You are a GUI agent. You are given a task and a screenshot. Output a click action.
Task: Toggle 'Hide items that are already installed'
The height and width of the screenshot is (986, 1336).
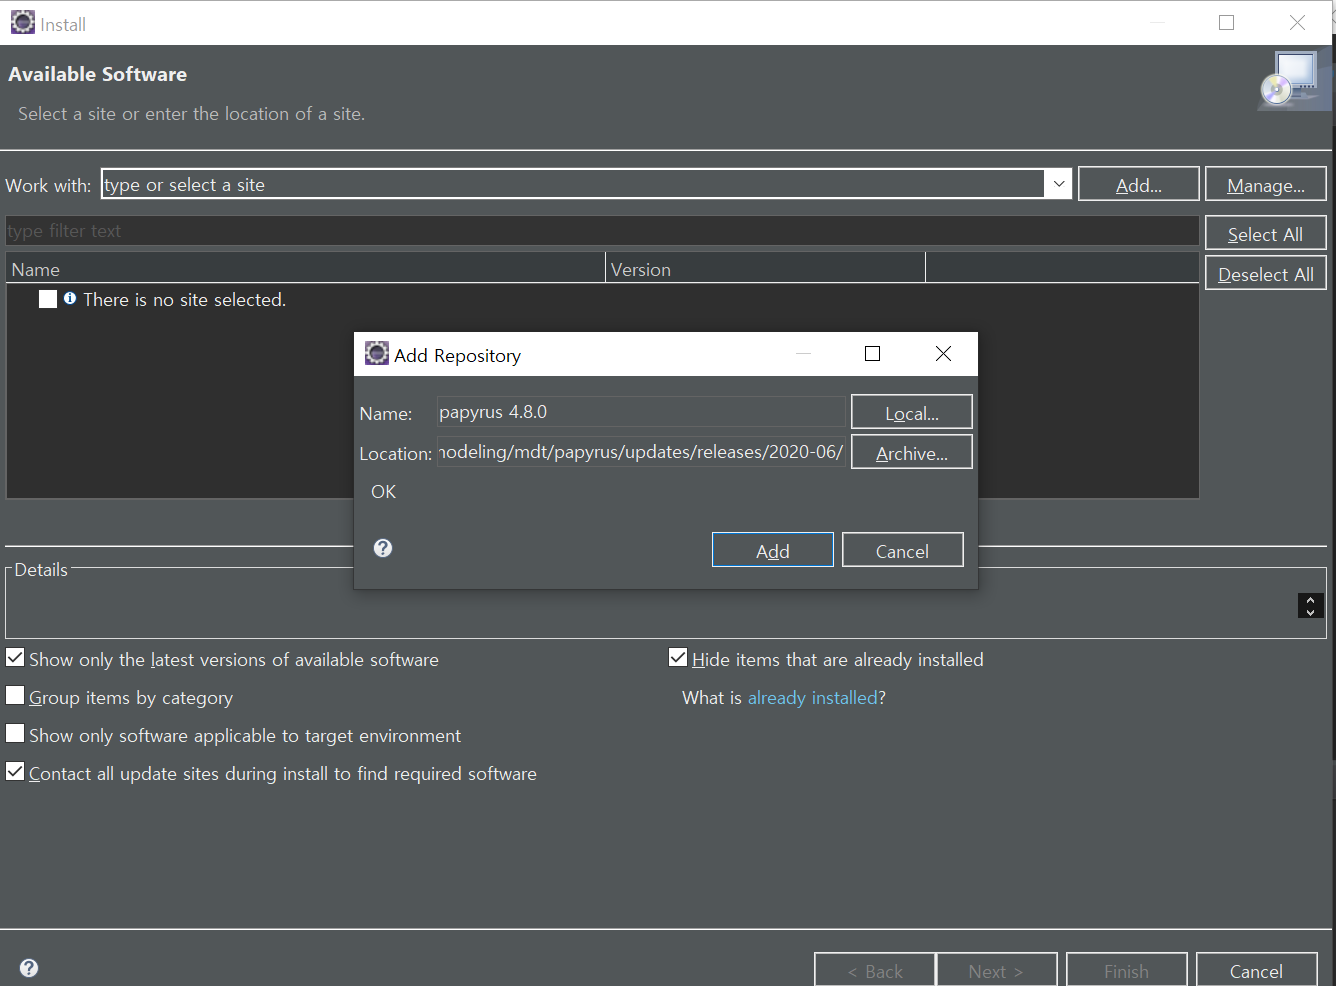coord(678,658)
